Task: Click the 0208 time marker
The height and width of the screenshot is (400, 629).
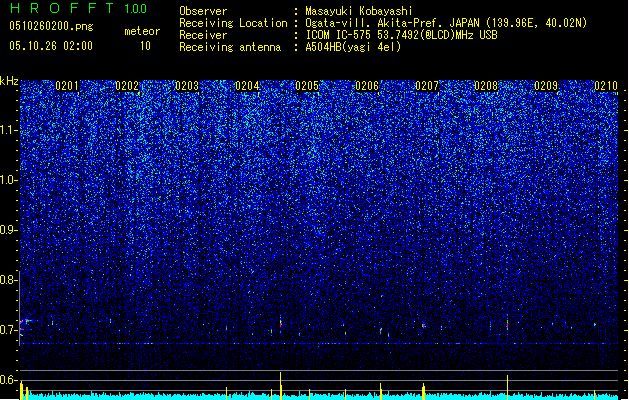Action: (x=486, y=86)
